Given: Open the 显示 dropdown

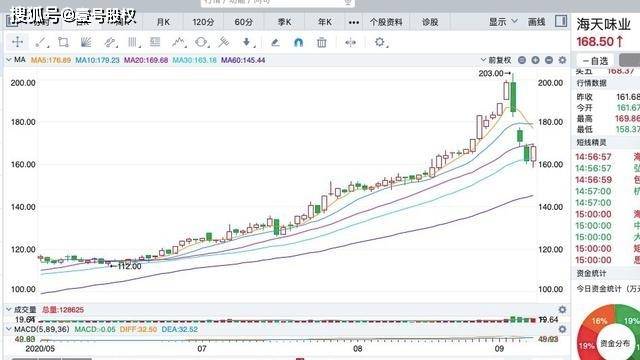Looking at the screenshot, I should 503,22.
